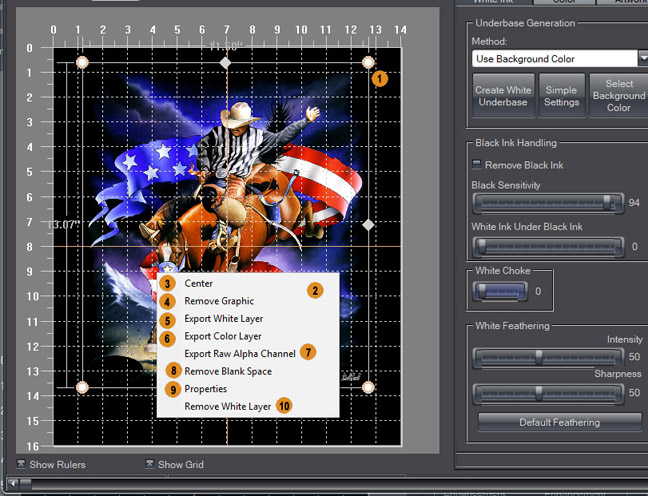Image resolution: width=648 pixels, height=496 pixels.
Task: Click the top-left corner resize handle
Action: (82, 62)
